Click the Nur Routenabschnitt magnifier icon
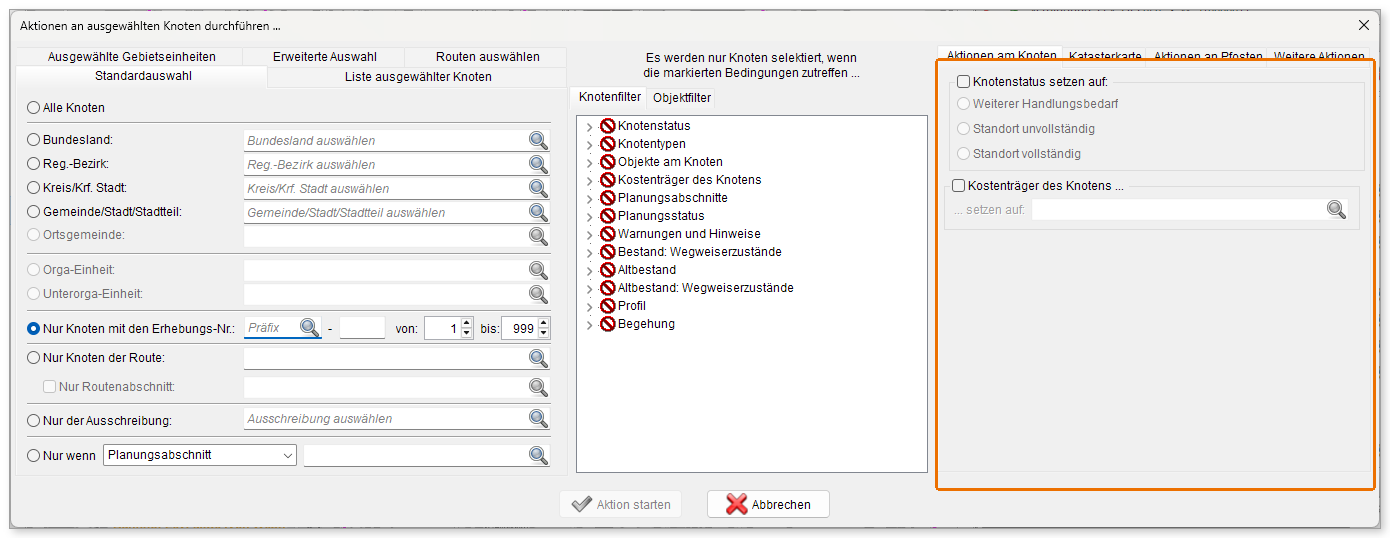 tap(538, 387)
